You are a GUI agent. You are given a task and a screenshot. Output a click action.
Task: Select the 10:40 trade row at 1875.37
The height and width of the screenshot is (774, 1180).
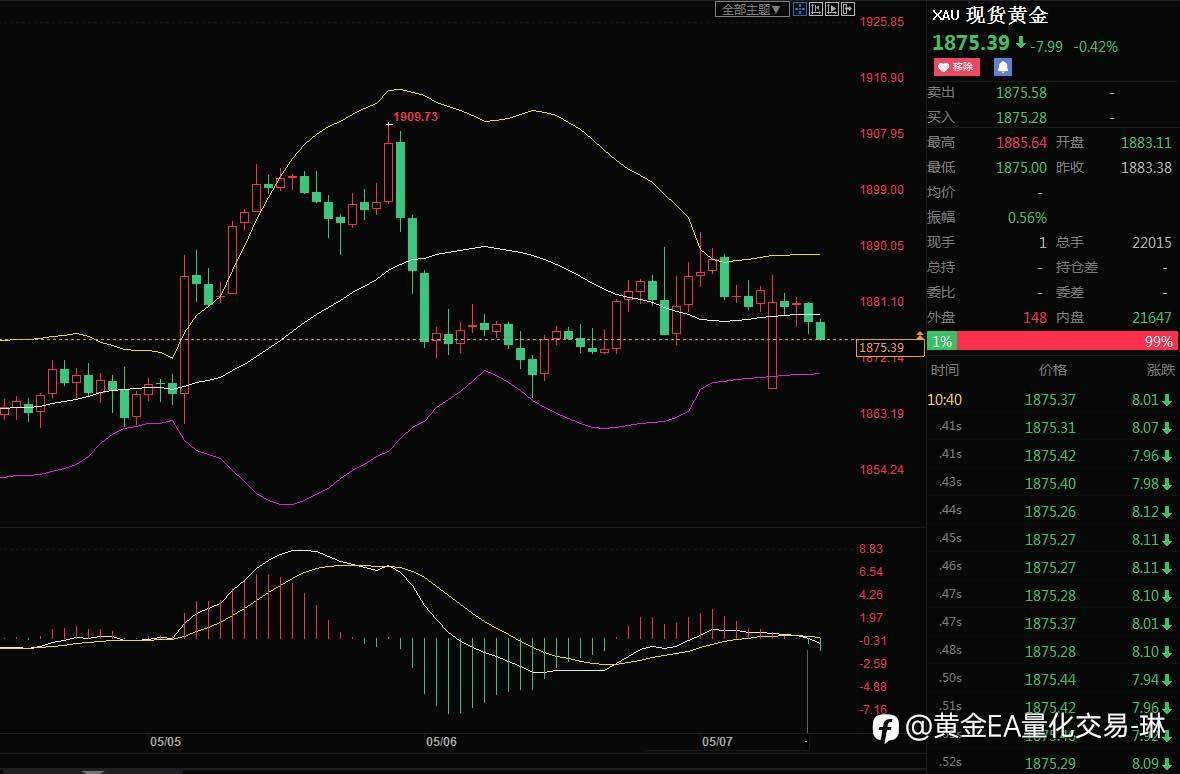pyautogui.click(x=1051, y=399)
